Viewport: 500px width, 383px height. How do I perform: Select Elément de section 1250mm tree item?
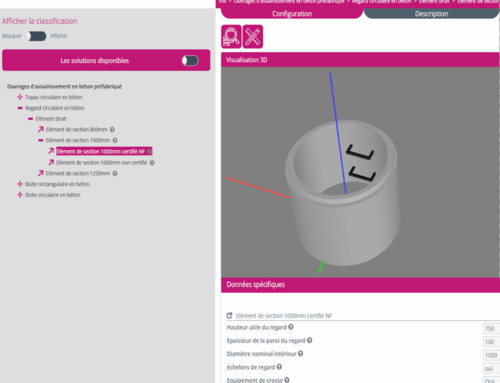78,173
